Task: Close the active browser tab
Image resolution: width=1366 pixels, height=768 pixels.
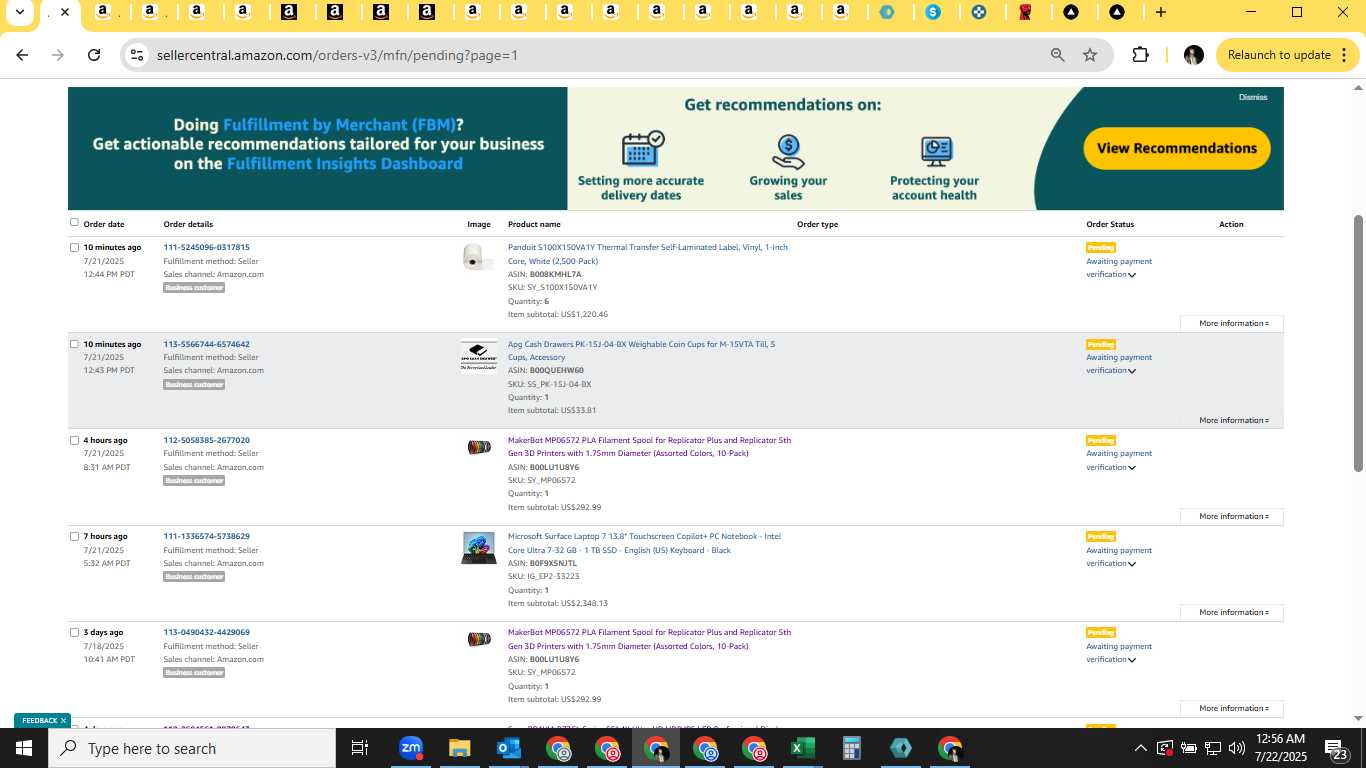Action: point(64,13)
